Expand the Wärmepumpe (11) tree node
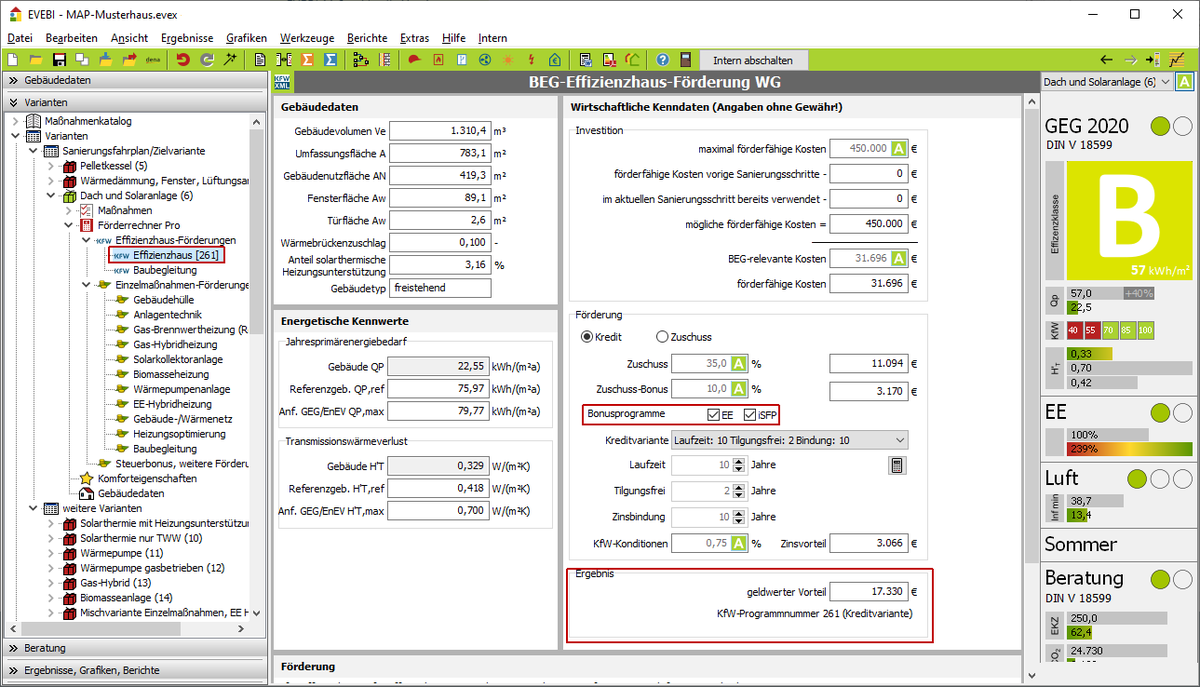Screen dimensions: 1200x687 [51, 553]
